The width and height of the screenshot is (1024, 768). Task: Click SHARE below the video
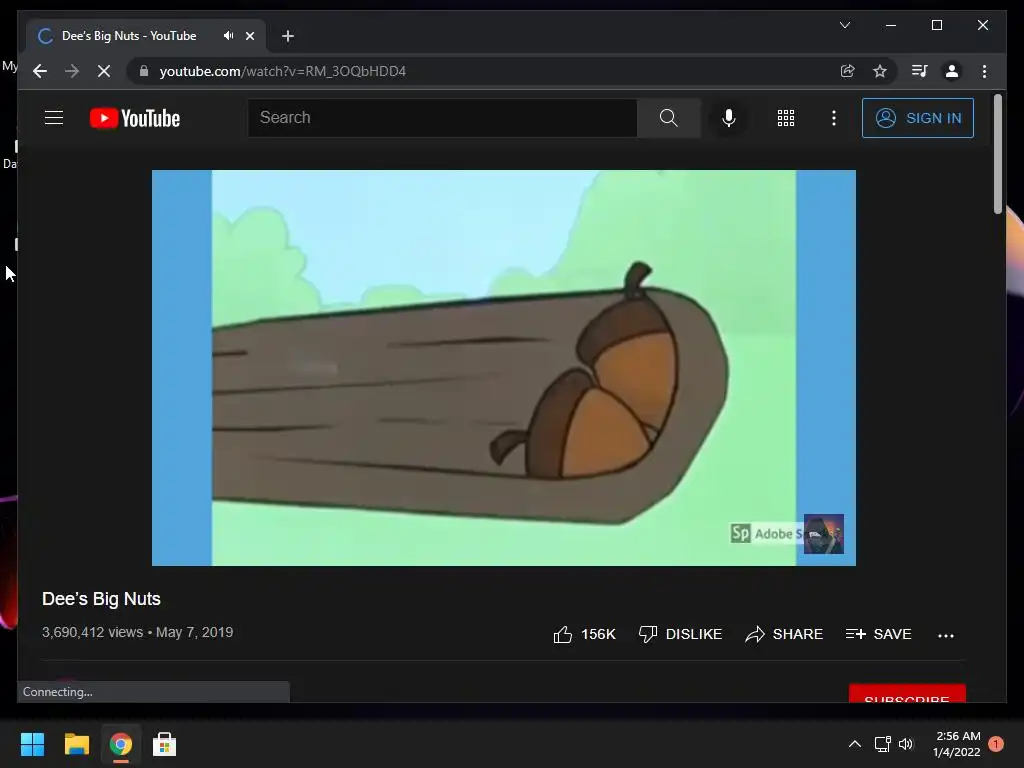click(784, 634)
